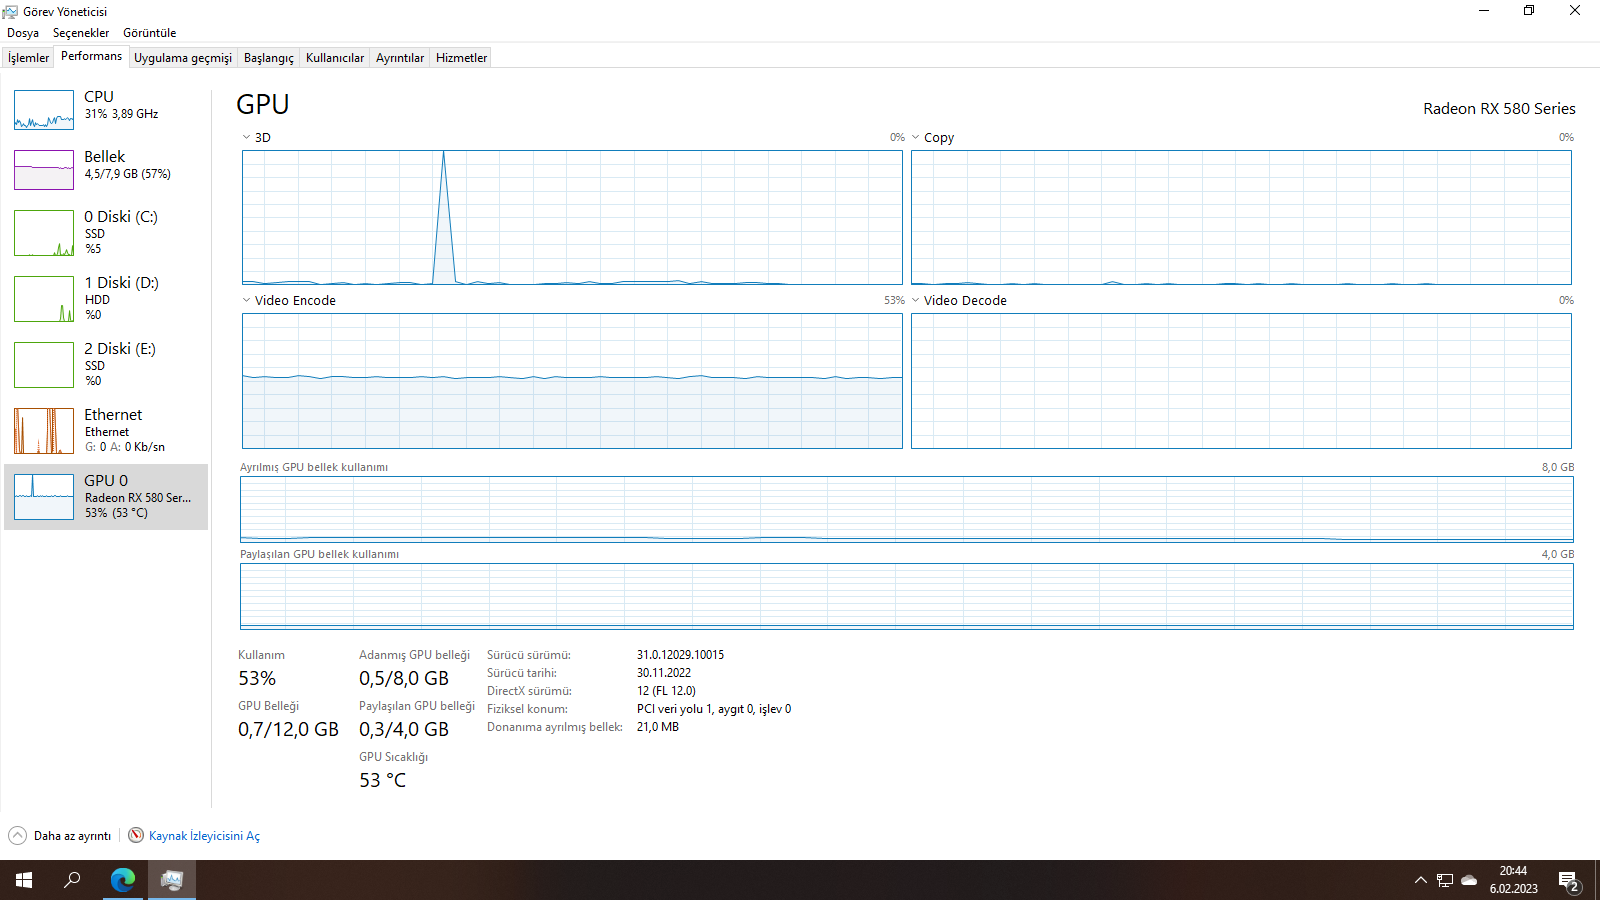Click the GPU Belleği value 0,7/12,0 GB

pyautogui.click(x=288, y=729)
